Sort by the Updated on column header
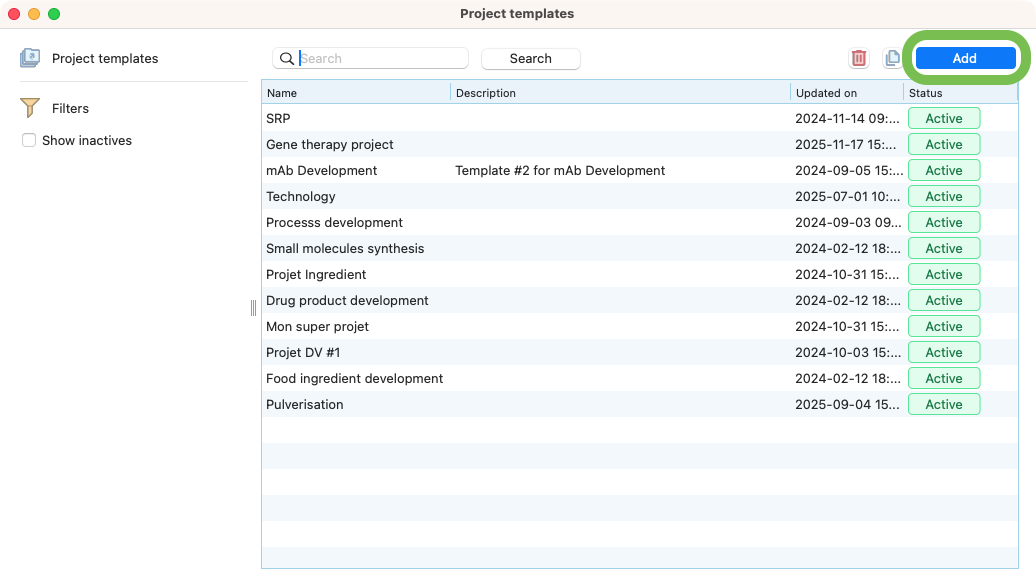1036x588 pixels. (x=846, y=93)
